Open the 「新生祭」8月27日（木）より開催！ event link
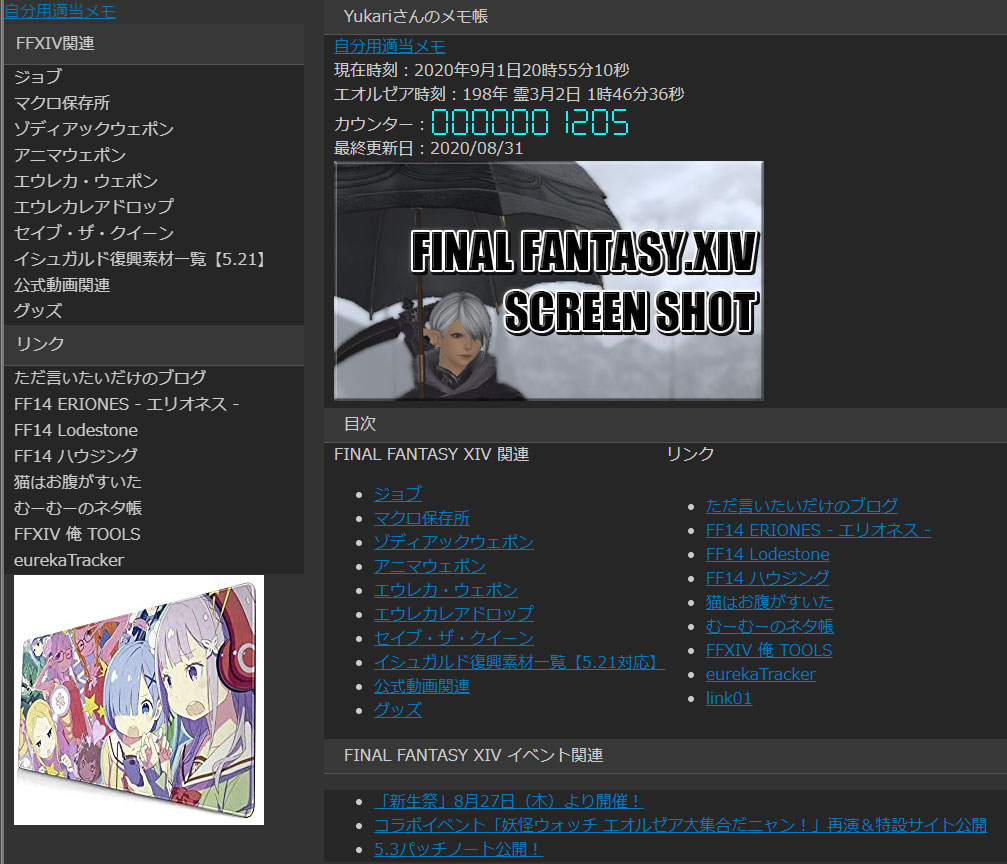Image resolution: width=1007 pixels, height=864 pixels. tap(508, 802)
